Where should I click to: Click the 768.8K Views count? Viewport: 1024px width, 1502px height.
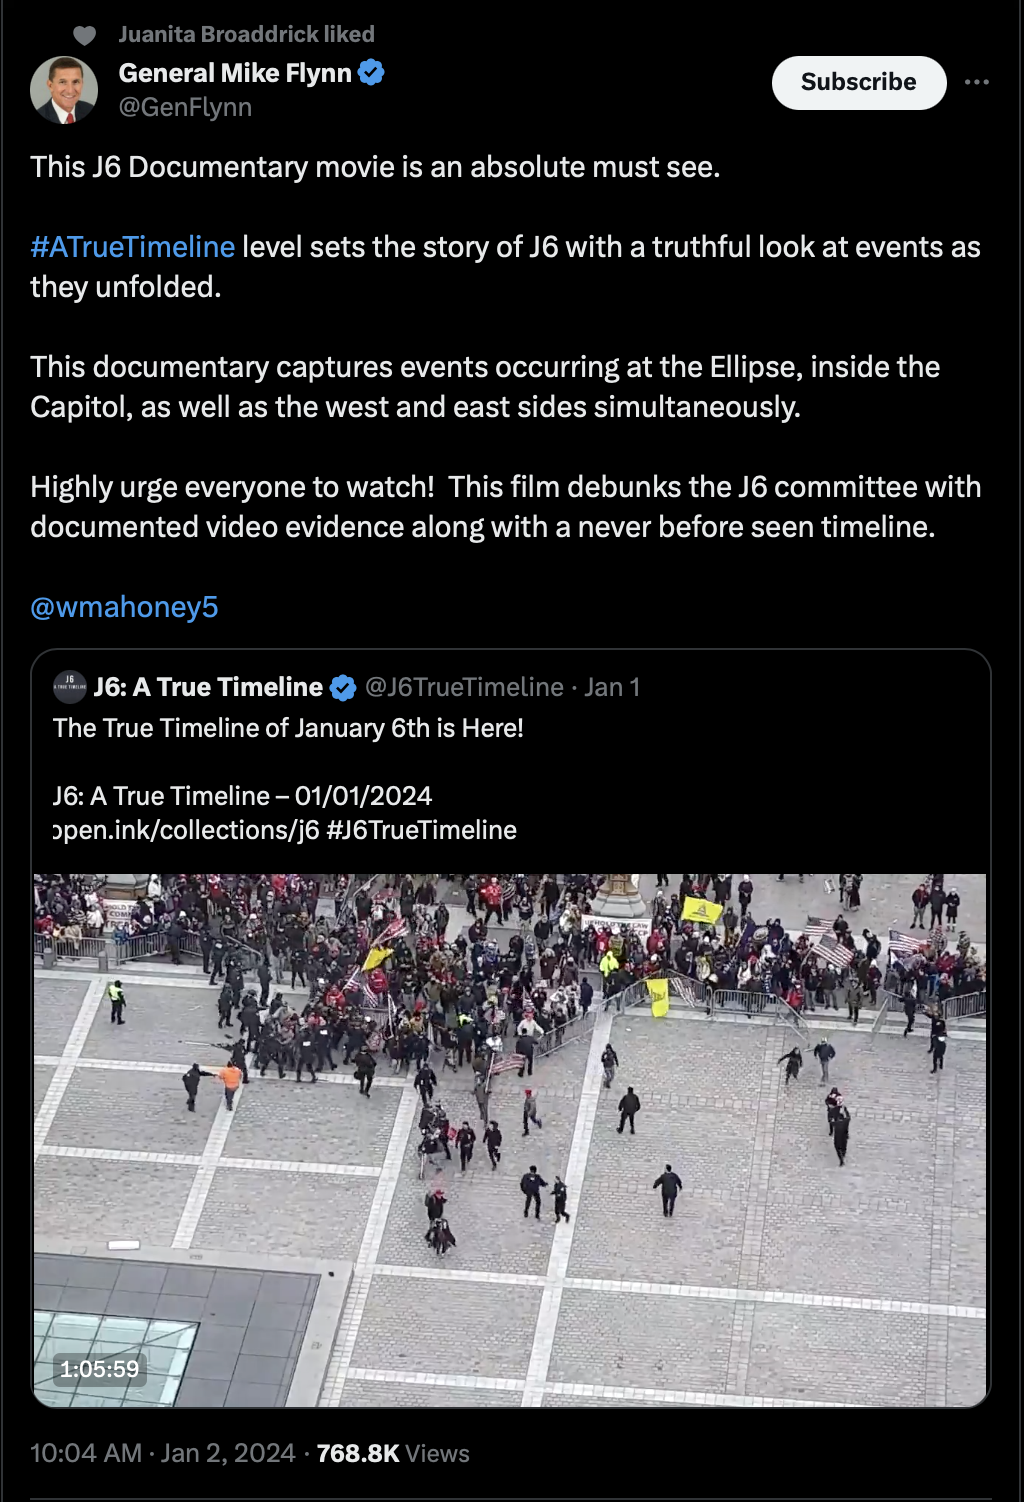[393, 1453]
